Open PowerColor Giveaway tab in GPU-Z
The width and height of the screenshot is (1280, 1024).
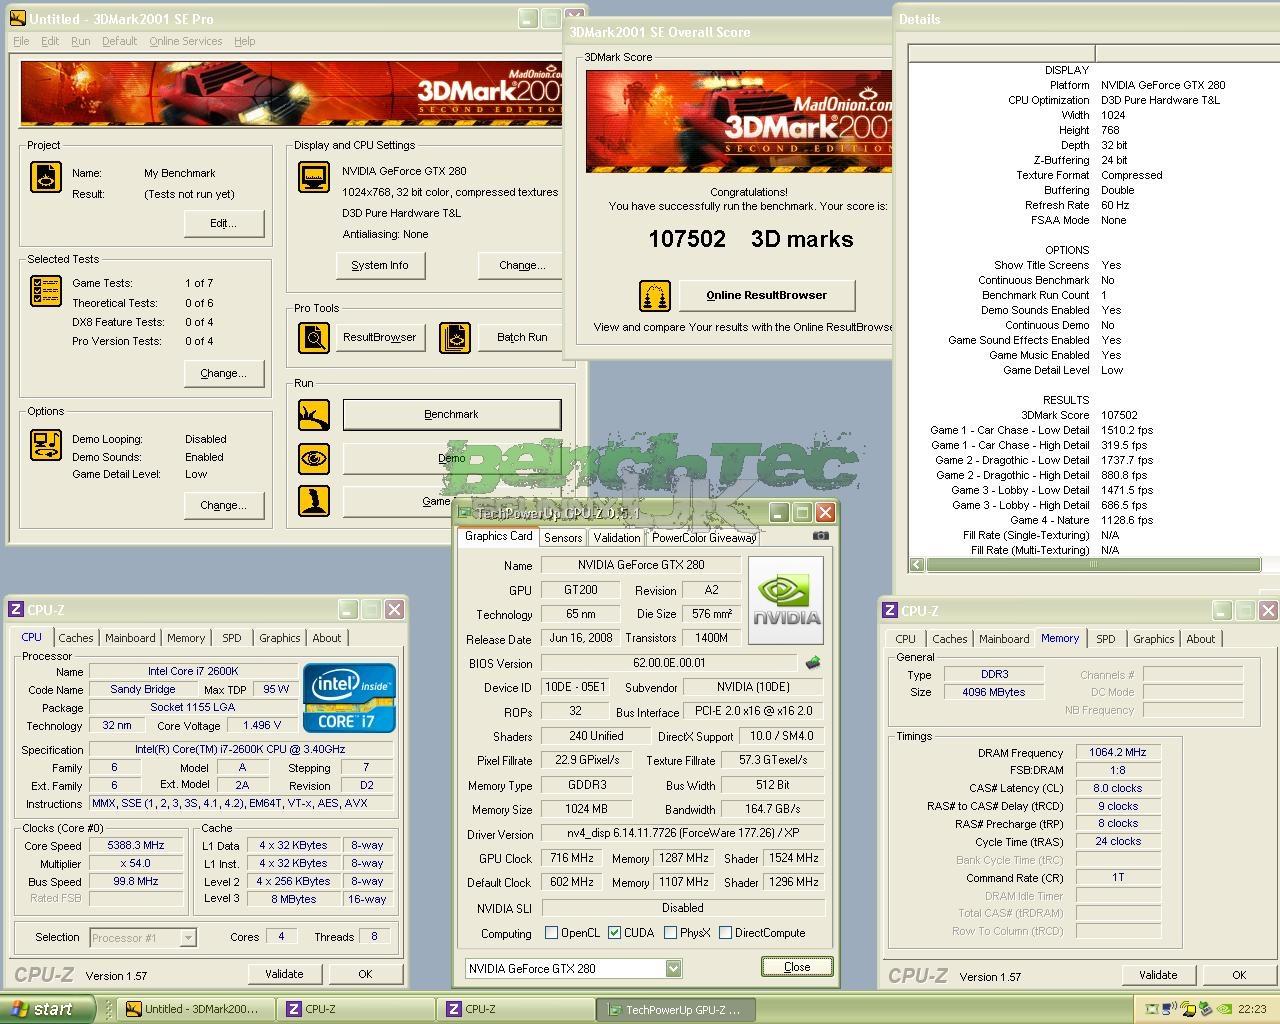[704, 538]
